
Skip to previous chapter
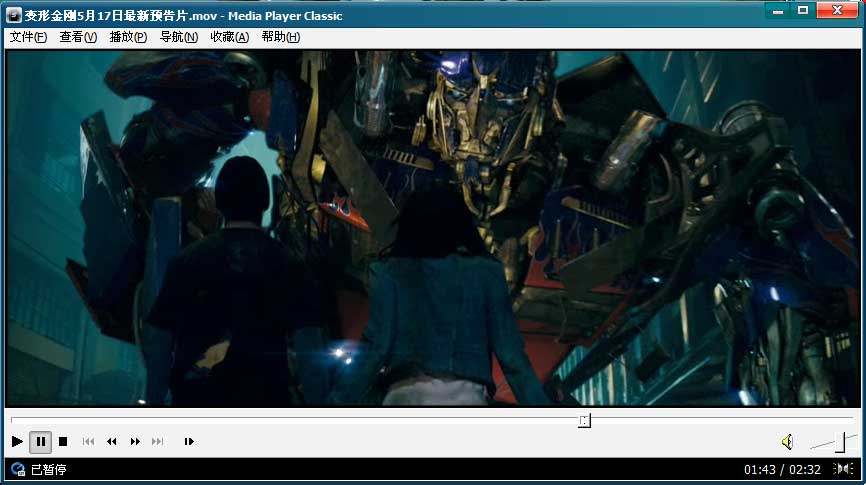(x=88, y=441)
